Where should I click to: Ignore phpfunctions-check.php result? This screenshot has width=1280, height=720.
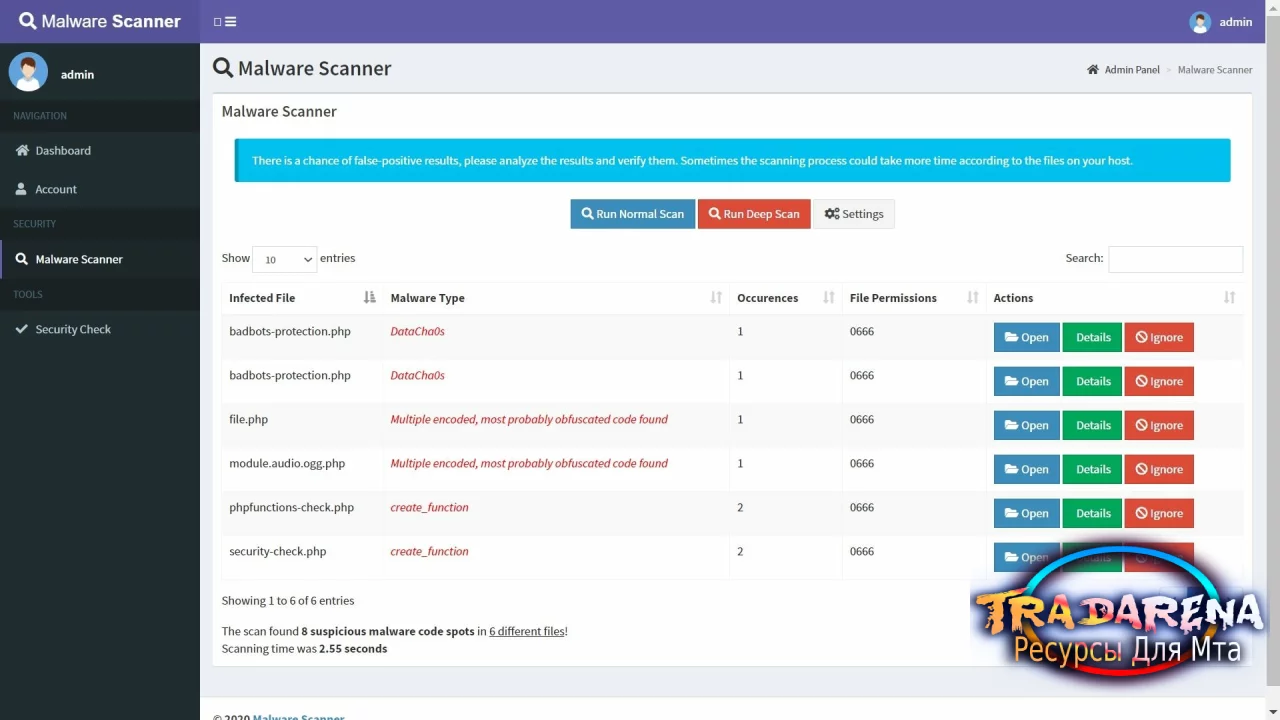click(x=1159, y=513)
